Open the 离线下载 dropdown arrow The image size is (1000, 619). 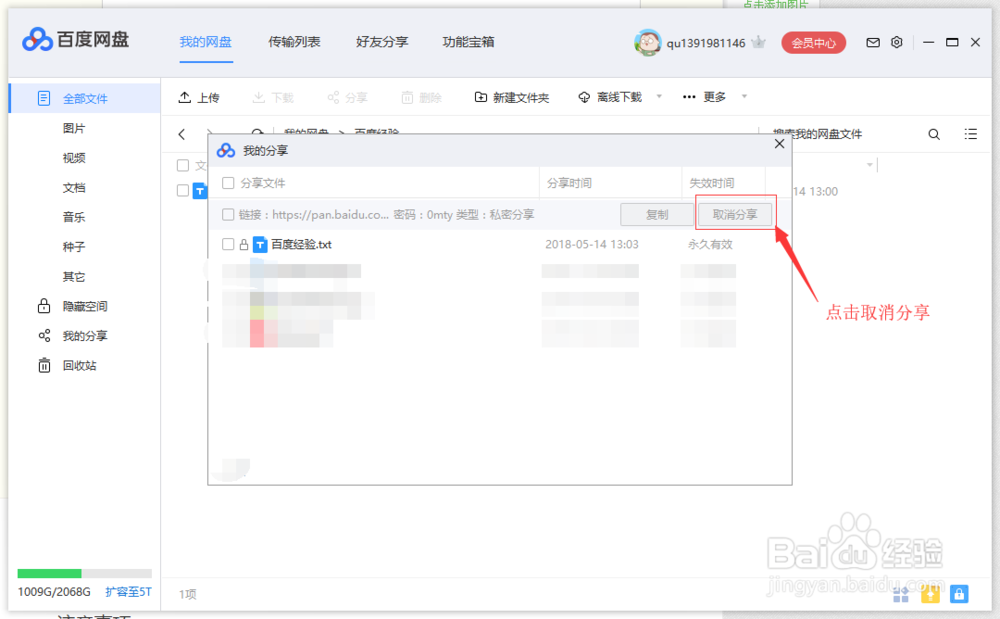point(659,97)
